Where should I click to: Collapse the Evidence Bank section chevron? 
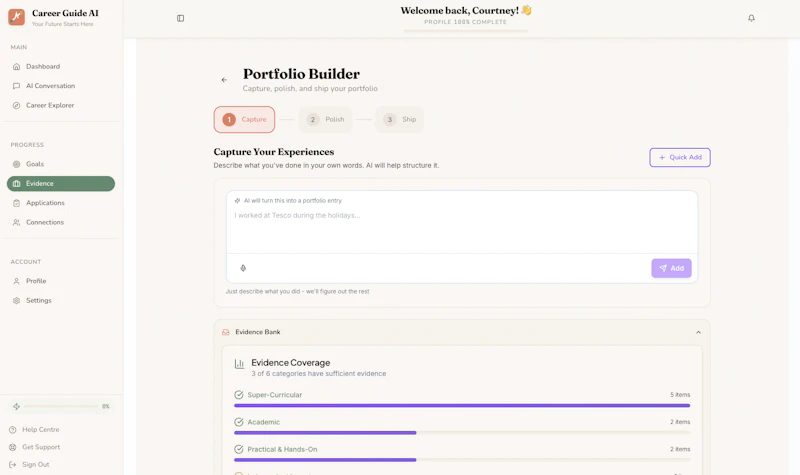pyautogui.click(x=698, y=332)
